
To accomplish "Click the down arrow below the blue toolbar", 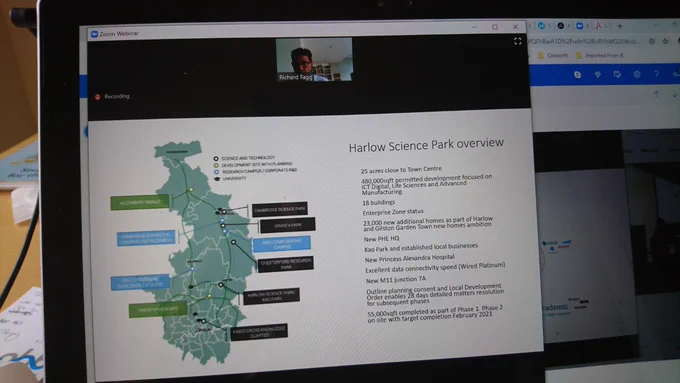I will coord(675,94).
